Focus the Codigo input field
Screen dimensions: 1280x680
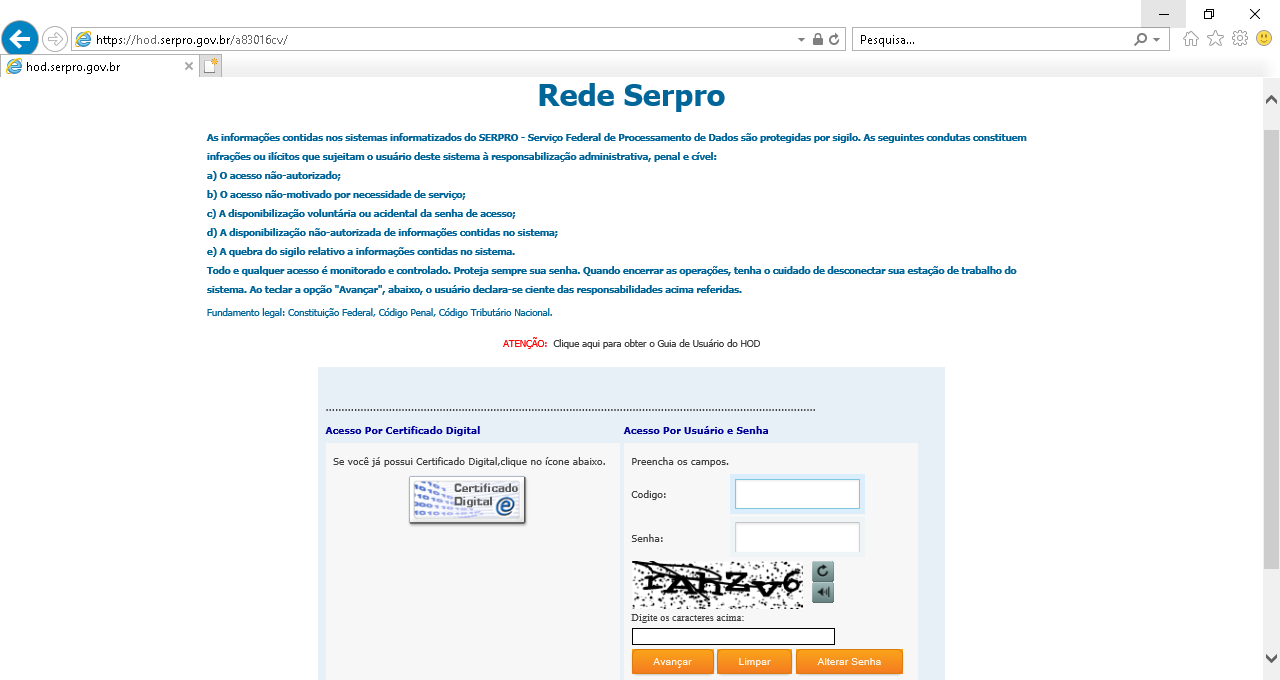[797, 494]
